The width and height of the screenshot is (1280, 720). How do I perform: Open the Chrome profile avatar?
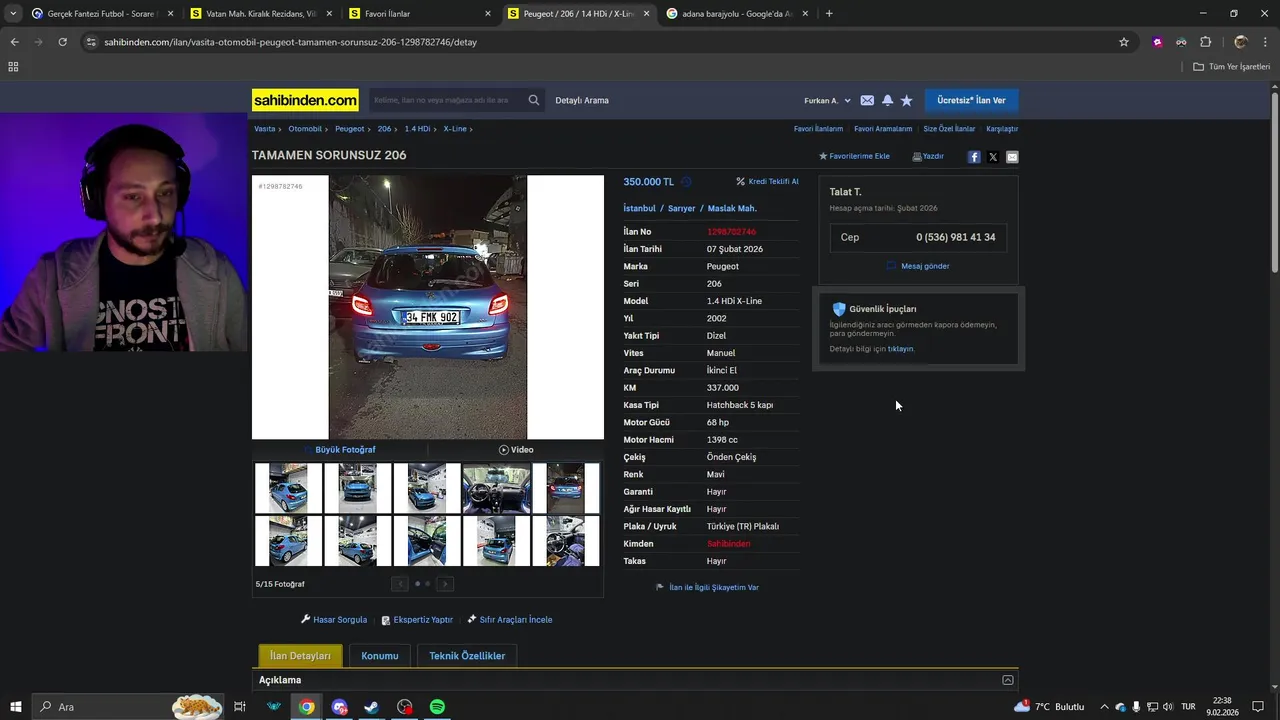pyautogui.click(x=1241, y=42)
